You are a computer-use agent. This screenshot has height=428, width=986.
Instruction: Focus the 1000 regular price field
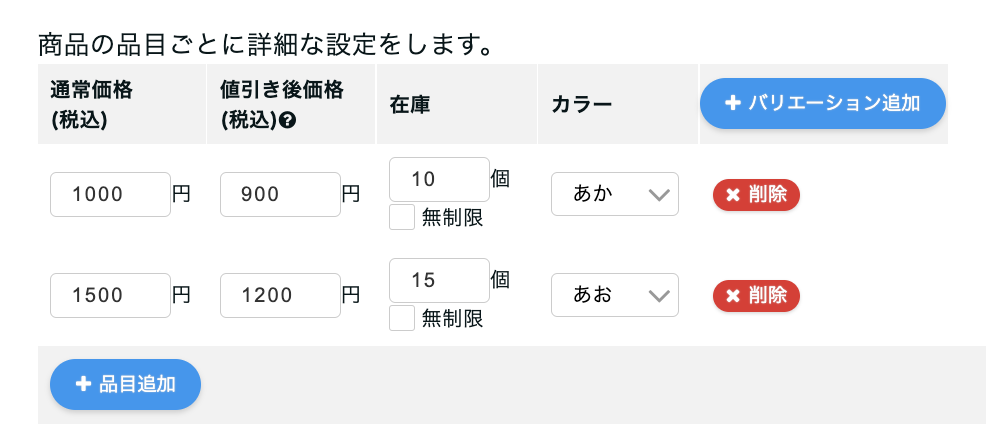tap(110, 194)
